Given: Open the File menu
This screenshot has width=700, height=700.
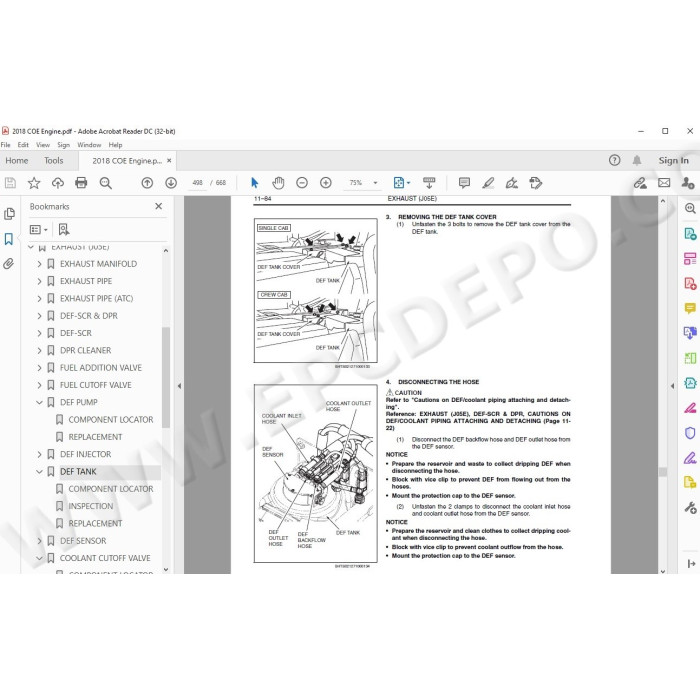Looking at the screenshot, I should 5,145.
